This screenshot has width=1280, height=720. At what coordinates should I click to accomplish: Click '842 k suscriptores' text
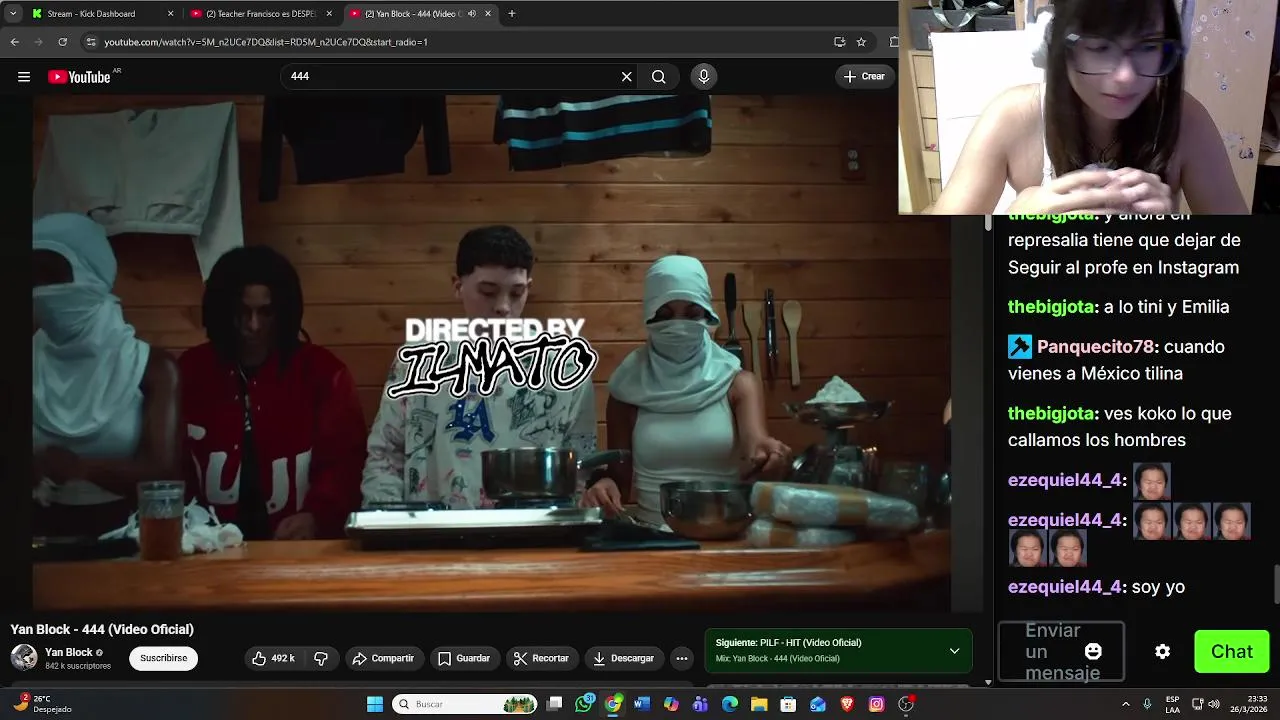[78, 666]
